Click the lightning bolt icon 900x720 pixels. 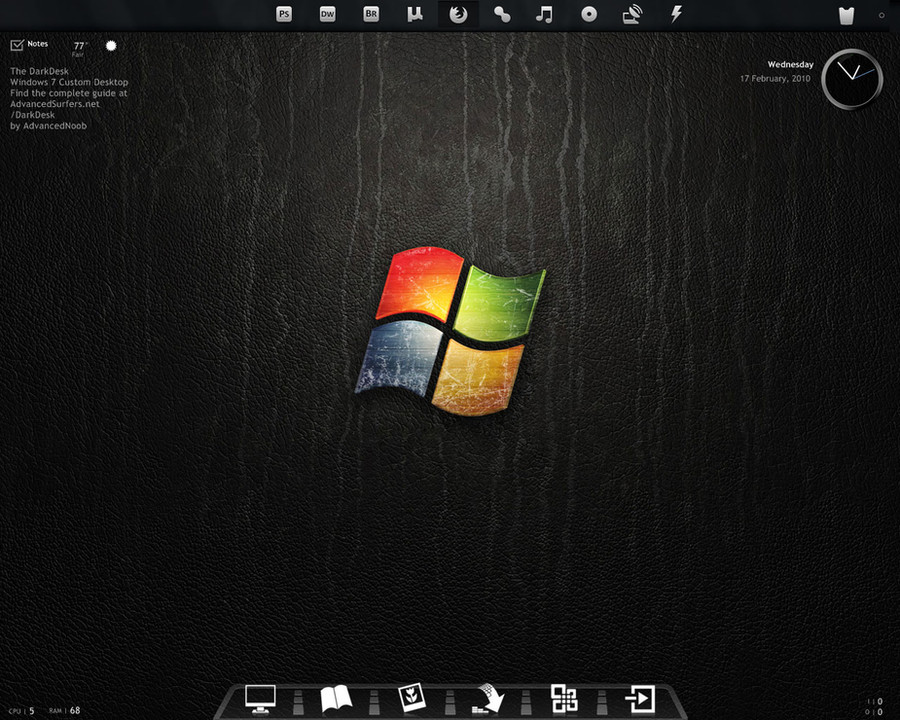[x=677, y=14]
